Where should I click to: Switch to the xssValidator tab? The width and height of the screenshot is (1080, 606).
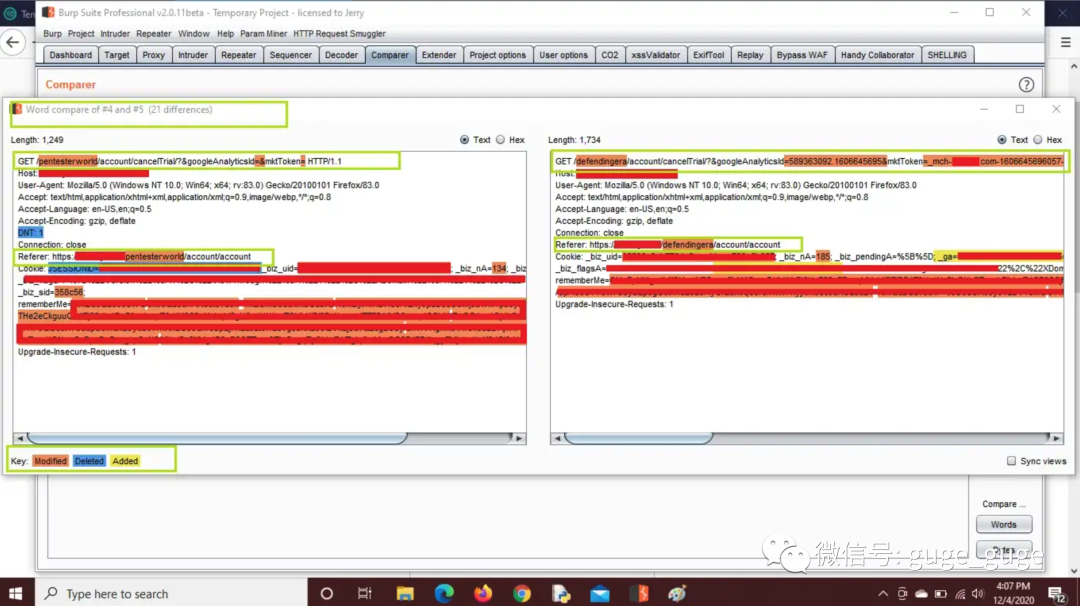pos(656,55)
